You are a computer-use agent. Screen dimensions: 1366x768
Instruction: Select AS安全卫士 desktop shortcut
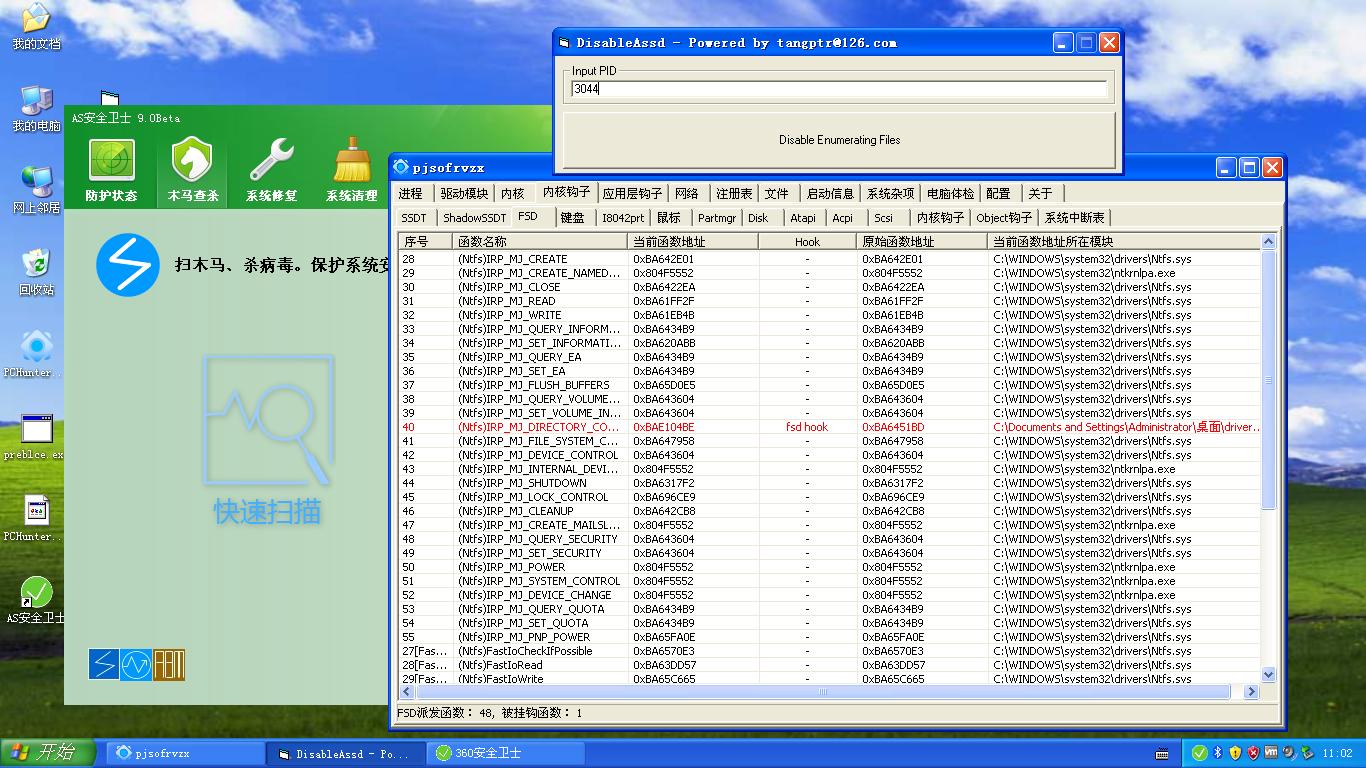pyautogui.click(x=36, y=601)
